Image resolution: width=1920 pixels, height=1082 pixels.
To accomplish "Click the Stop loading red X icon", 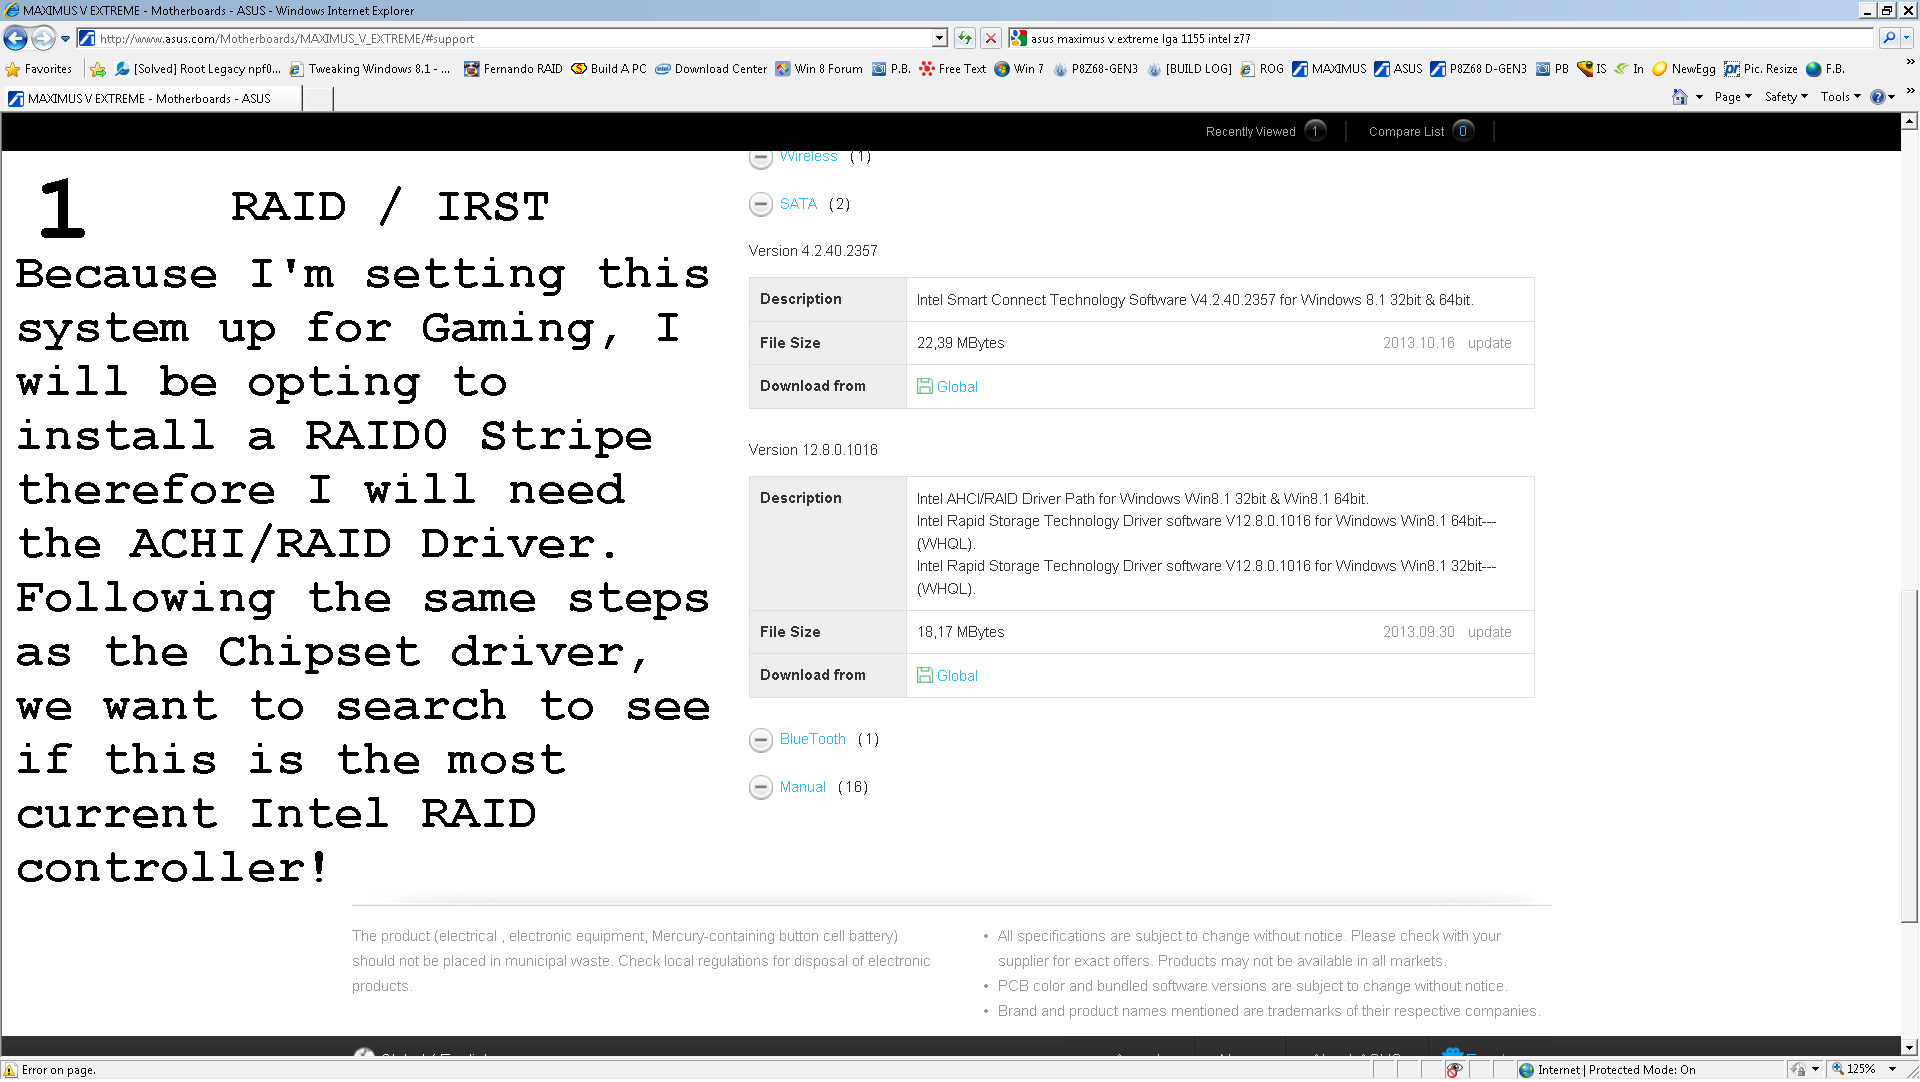I will pos(991,39).
